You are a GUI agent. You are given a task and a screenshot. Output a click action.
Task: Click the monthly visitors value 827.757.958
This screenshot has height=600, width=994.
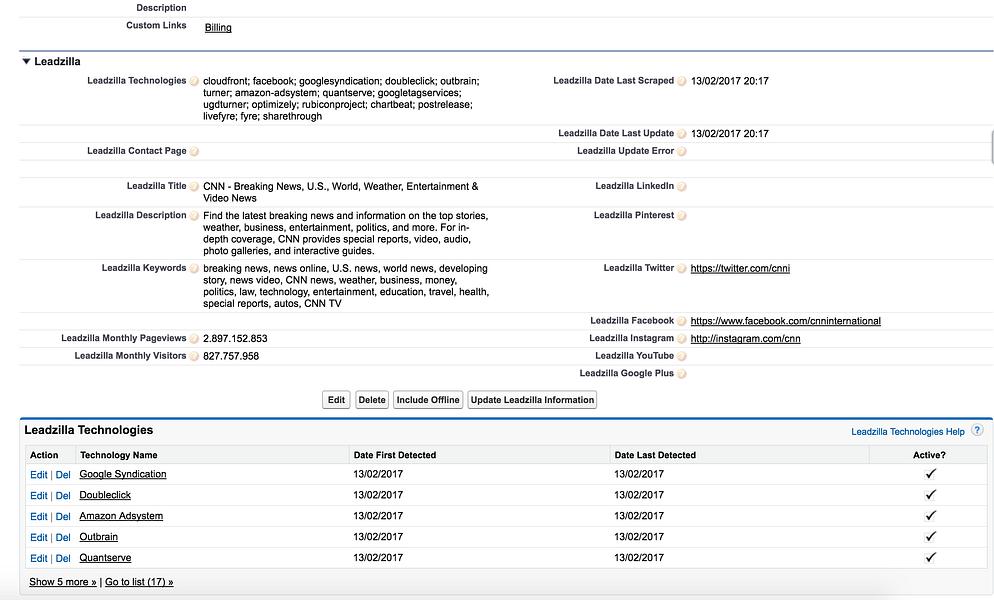click(231, 356)
